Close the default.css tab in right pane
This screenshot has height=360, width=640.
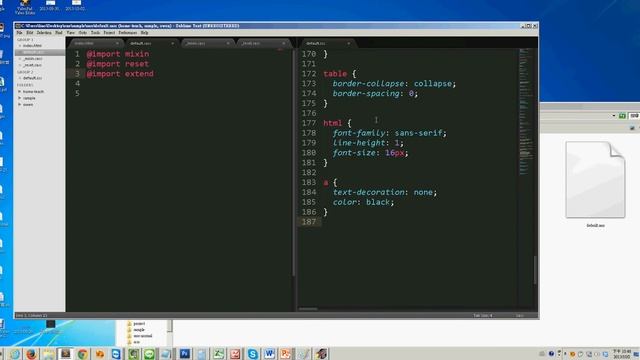pos(348,43)
